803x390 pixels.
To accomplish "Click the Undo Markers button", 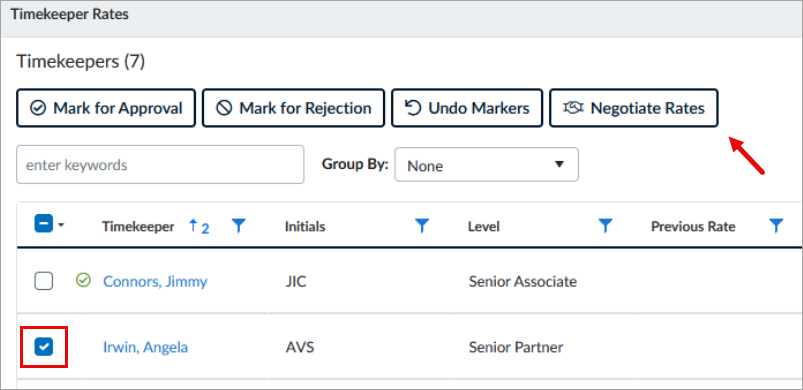I will 467,108.
